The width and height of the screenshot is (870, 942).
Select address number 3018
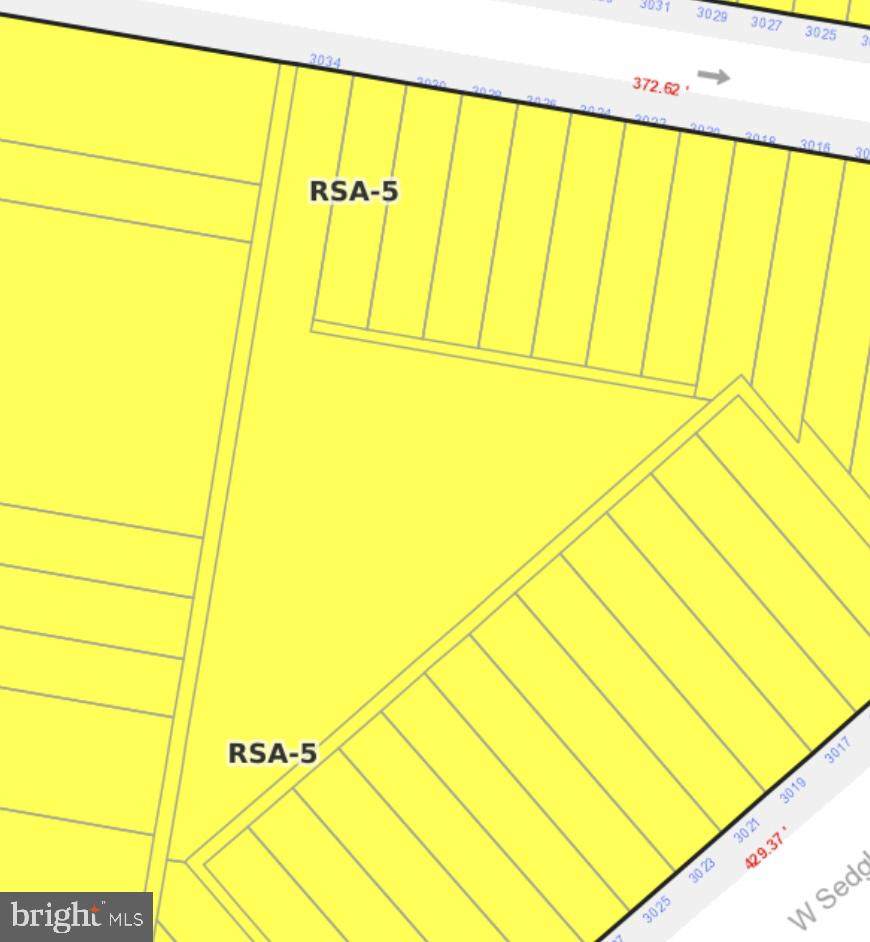pos(760,139)
